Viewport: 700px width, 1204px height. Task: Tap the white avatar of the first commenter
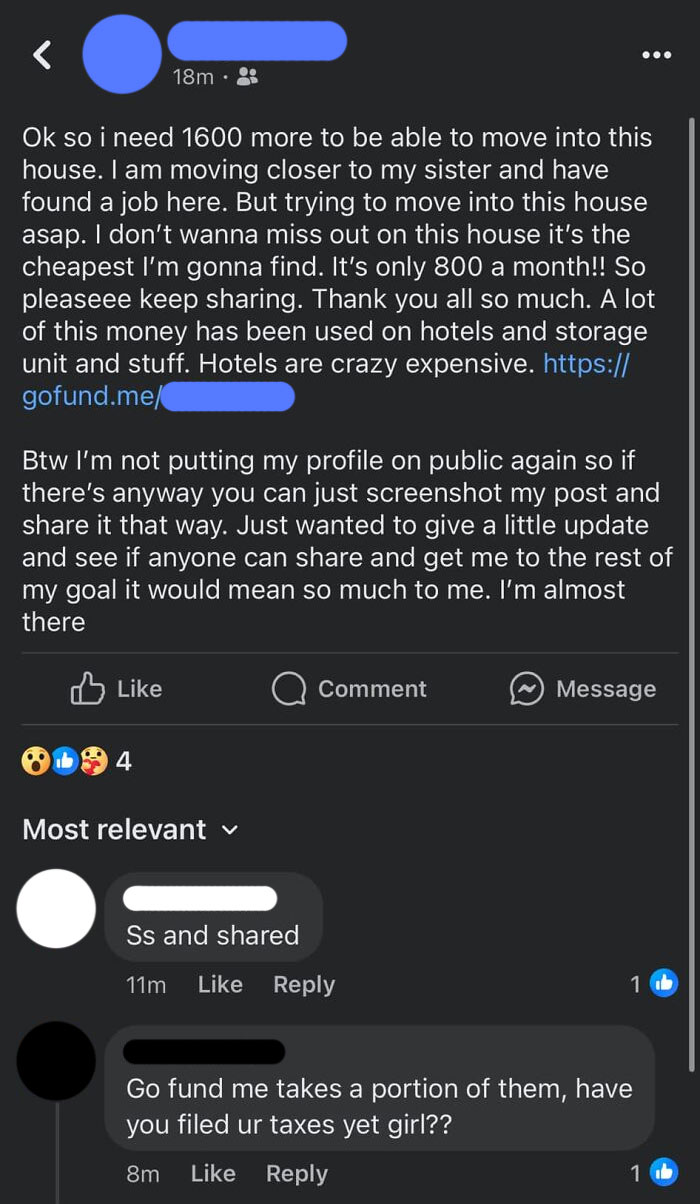[55, 908]
